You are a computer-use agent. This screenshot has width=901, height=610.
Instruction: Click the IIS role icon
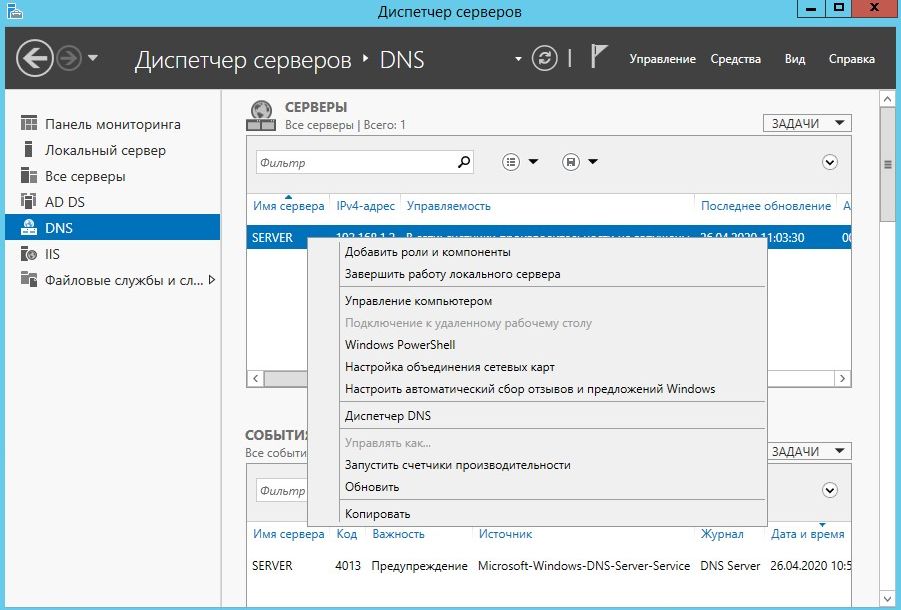[29, 253]
